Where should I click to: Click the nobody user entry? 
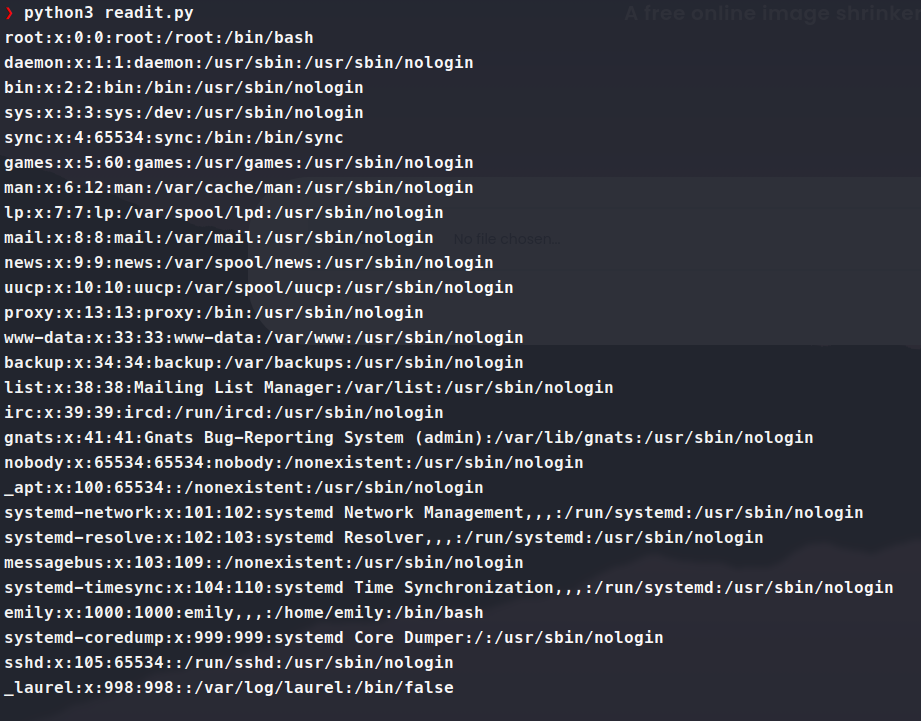[293, 463]
